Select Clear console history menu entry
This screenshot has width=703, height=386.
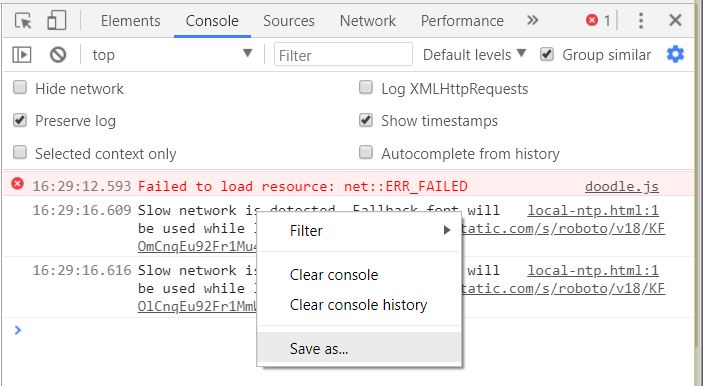click(x=359, y=305)
